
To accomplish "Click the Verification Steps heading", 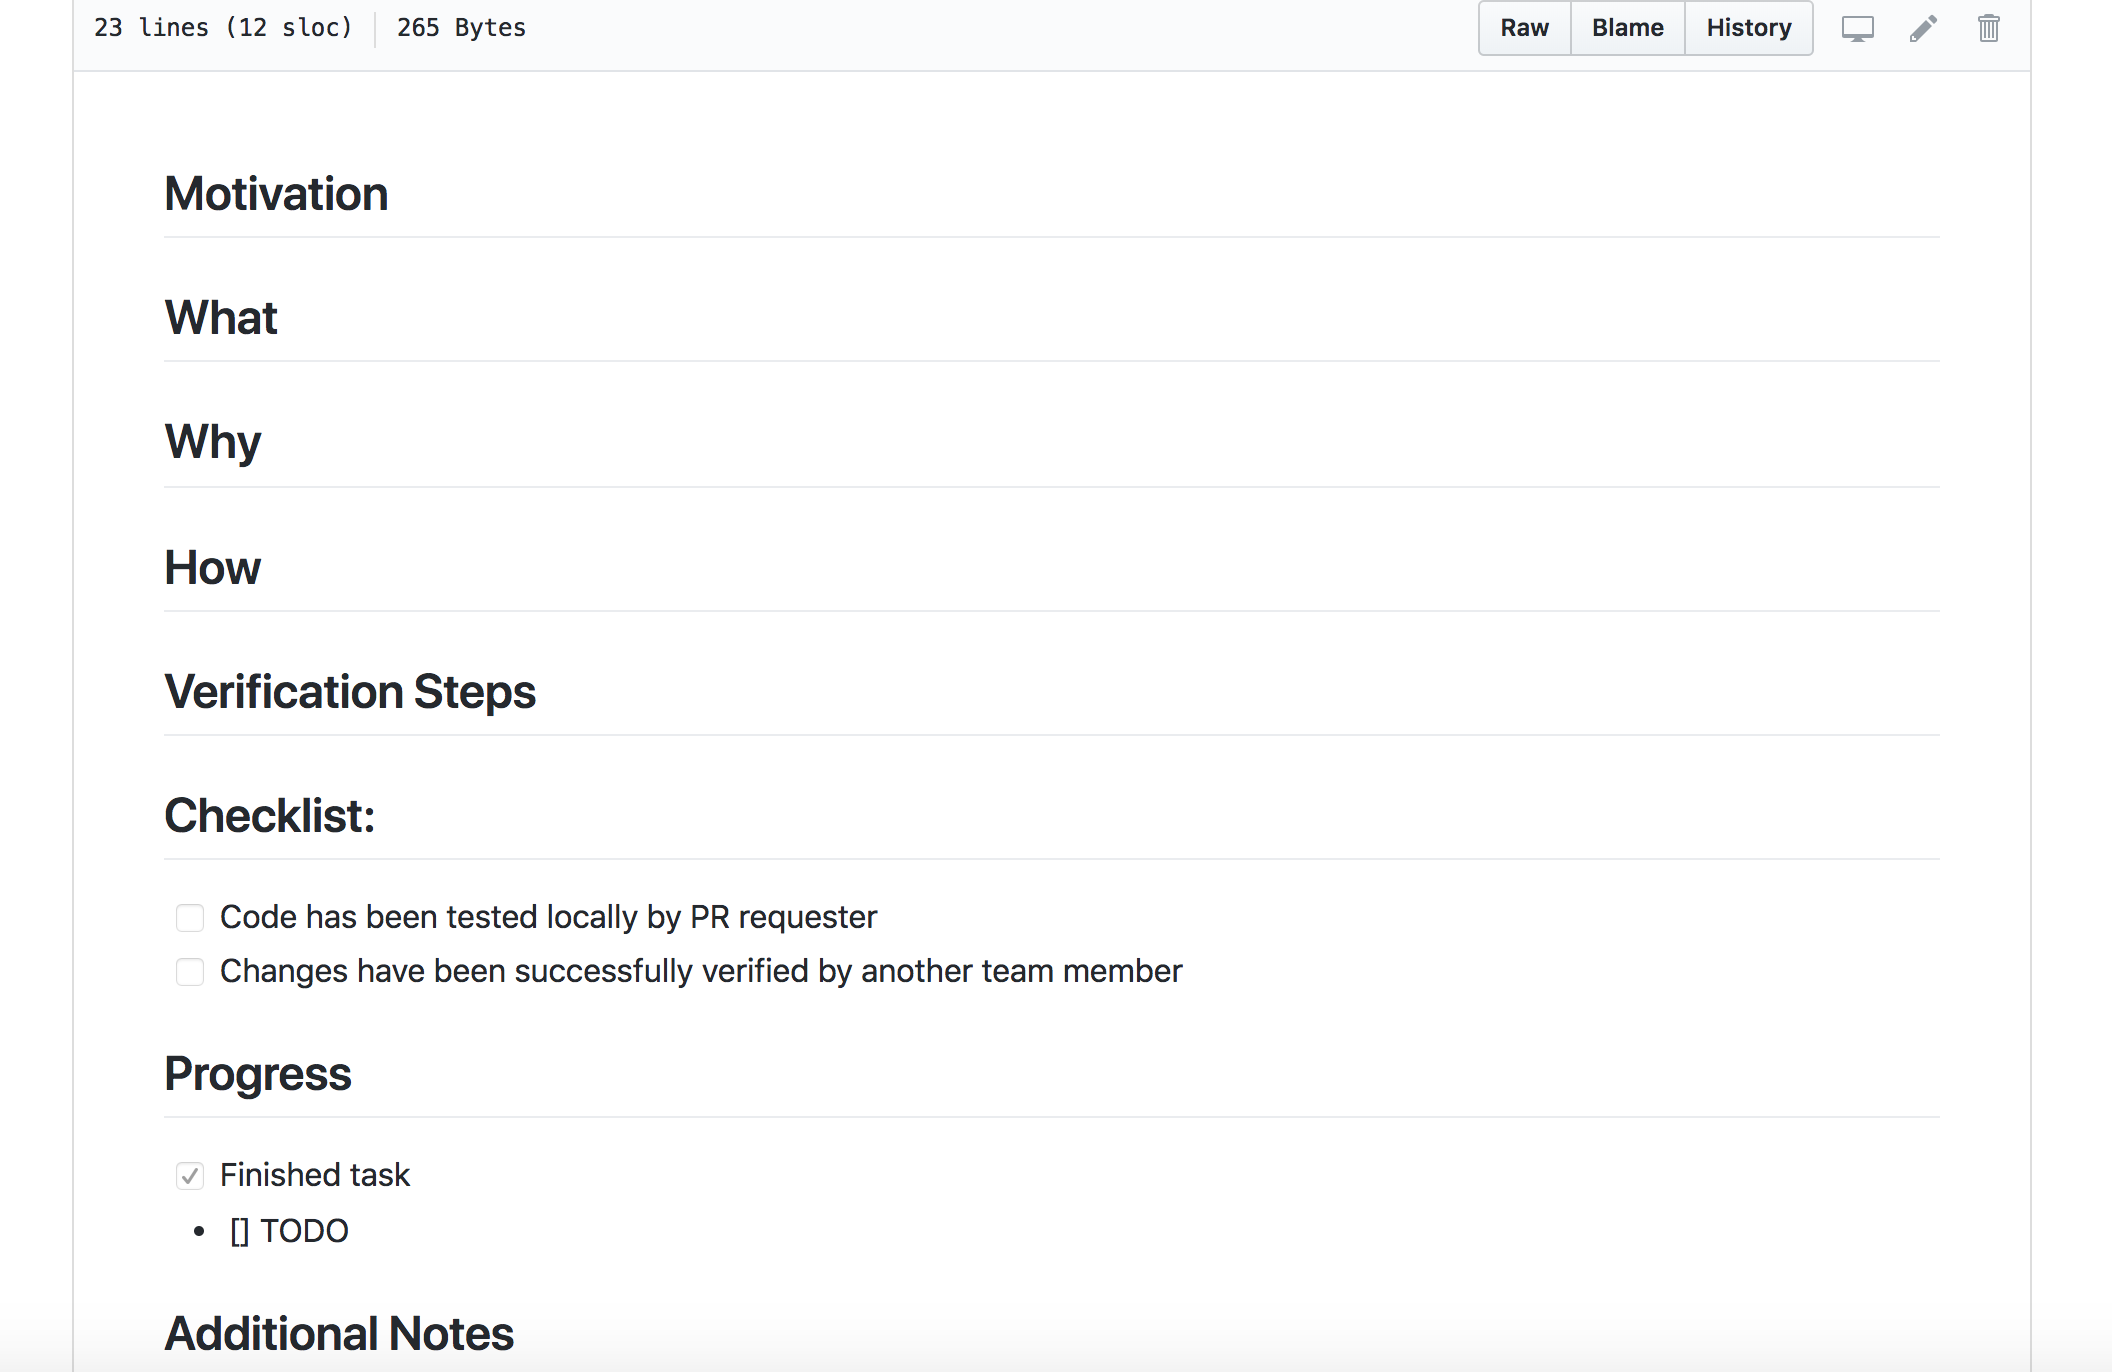I will pos(350,692).
